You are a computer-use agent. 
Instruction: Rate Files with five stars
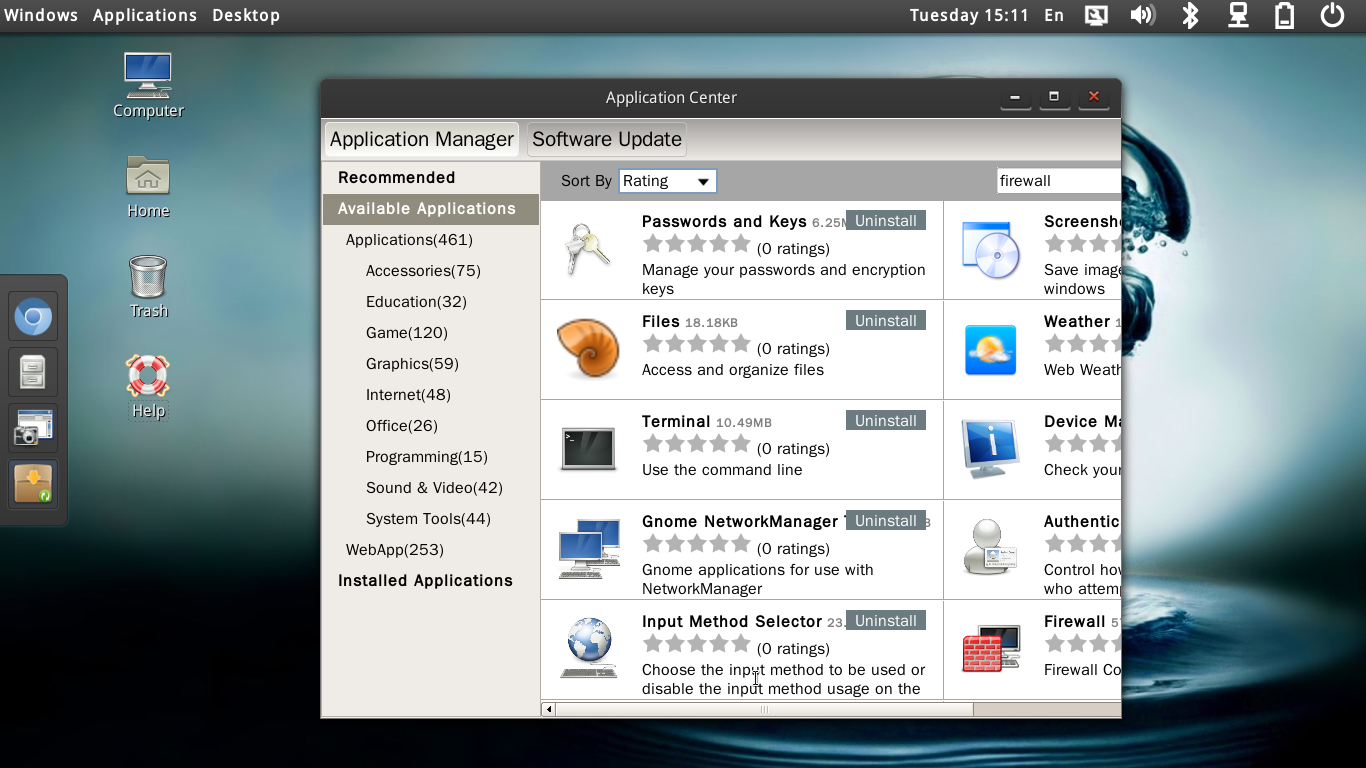click(x=741, y=343)
